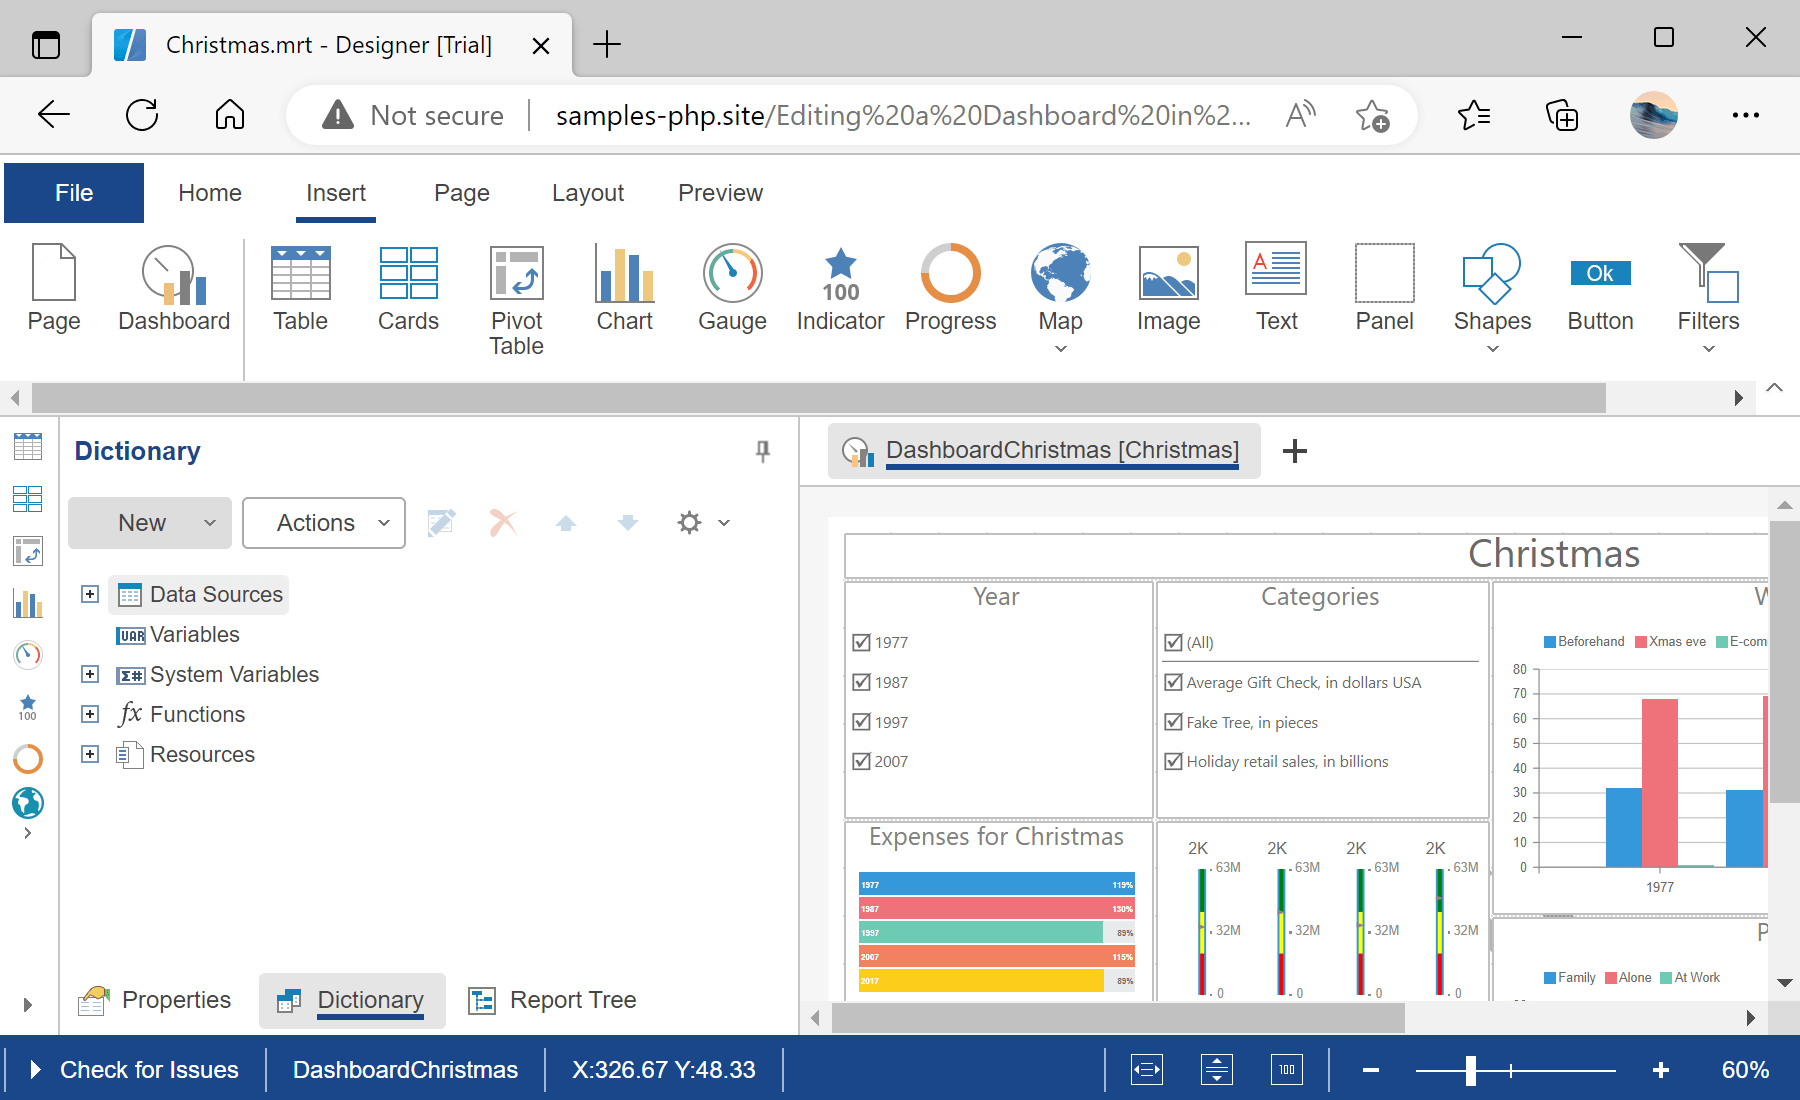The width and height of the screenshot is (1800, 1100).
Task: Expand the Data Sources tree node
Action: coord(89,594)
